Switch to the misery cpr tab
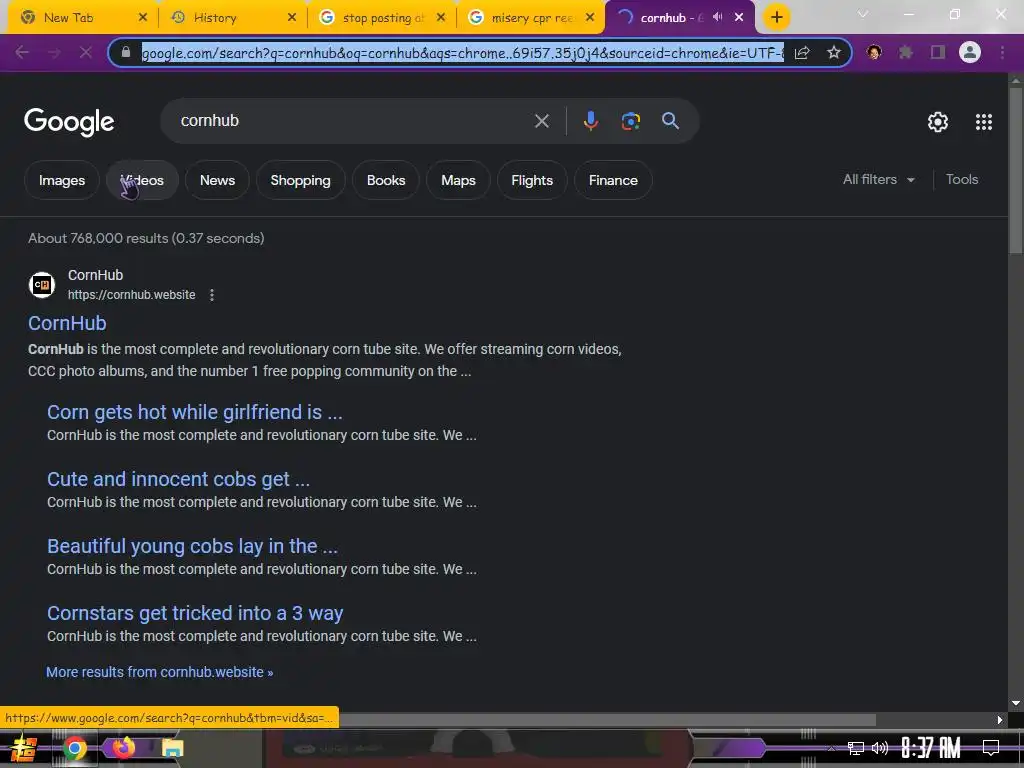The width and height of the screenshot is (1024, 768). tap(532, 18)
